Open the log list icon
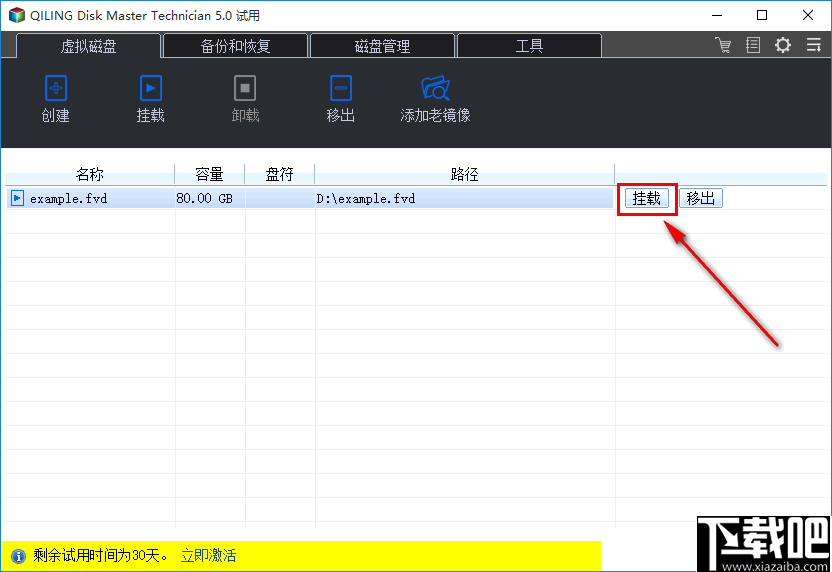This screenshot has width=832, height=572. (x=753, y=45)
